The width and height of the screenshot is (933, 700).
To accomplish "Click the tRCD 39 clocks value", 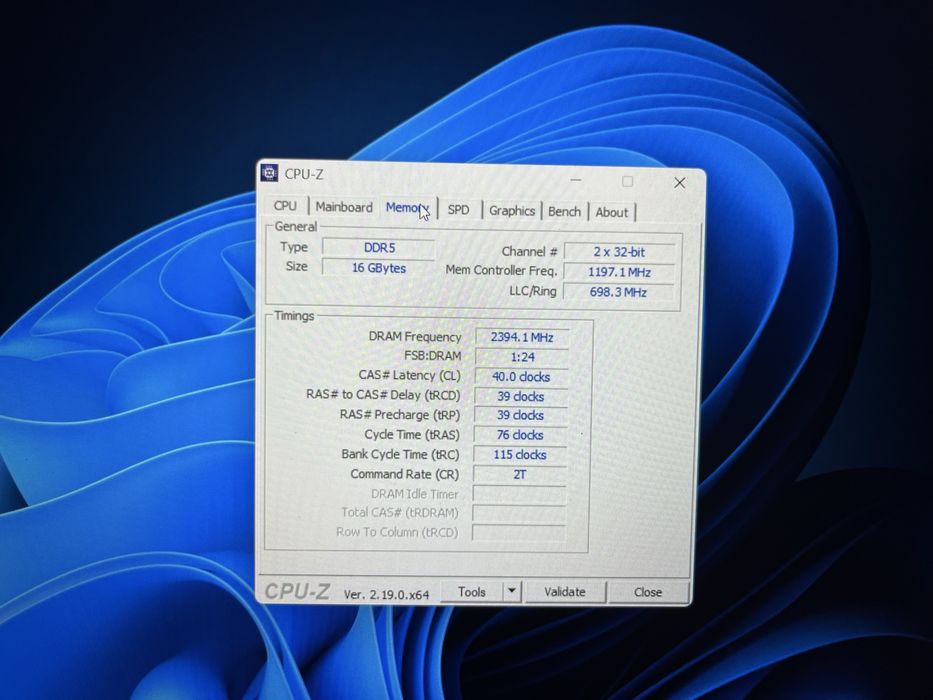I will [x=521, y=396].
